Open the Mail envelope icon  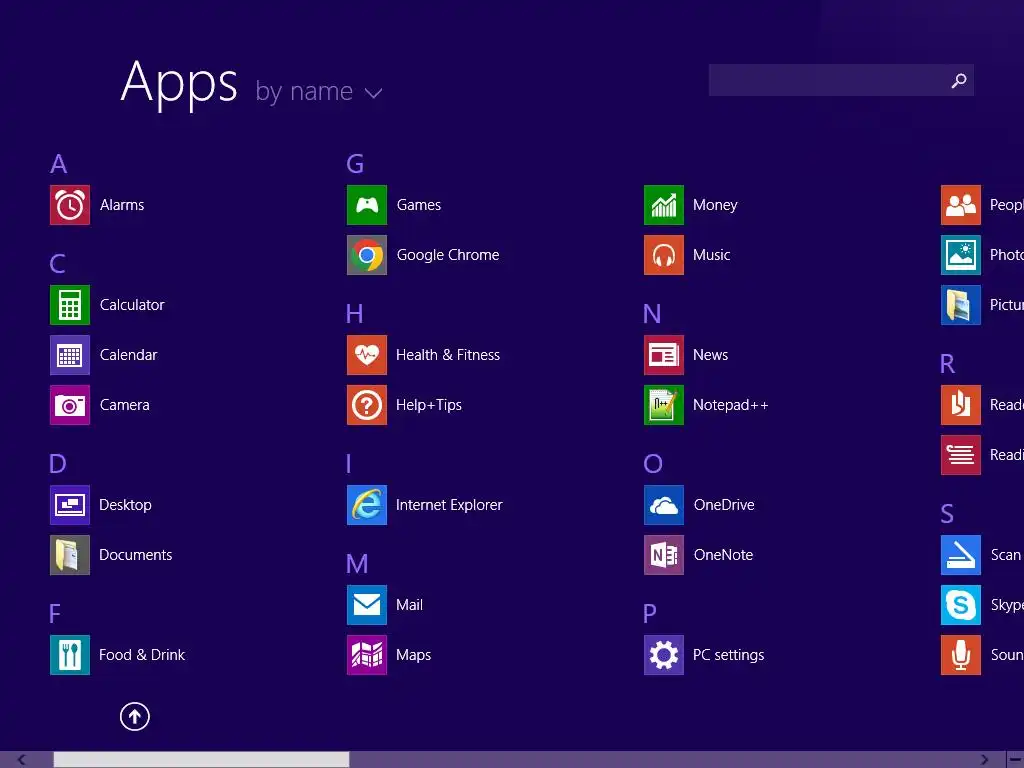[x=367, y=605]
